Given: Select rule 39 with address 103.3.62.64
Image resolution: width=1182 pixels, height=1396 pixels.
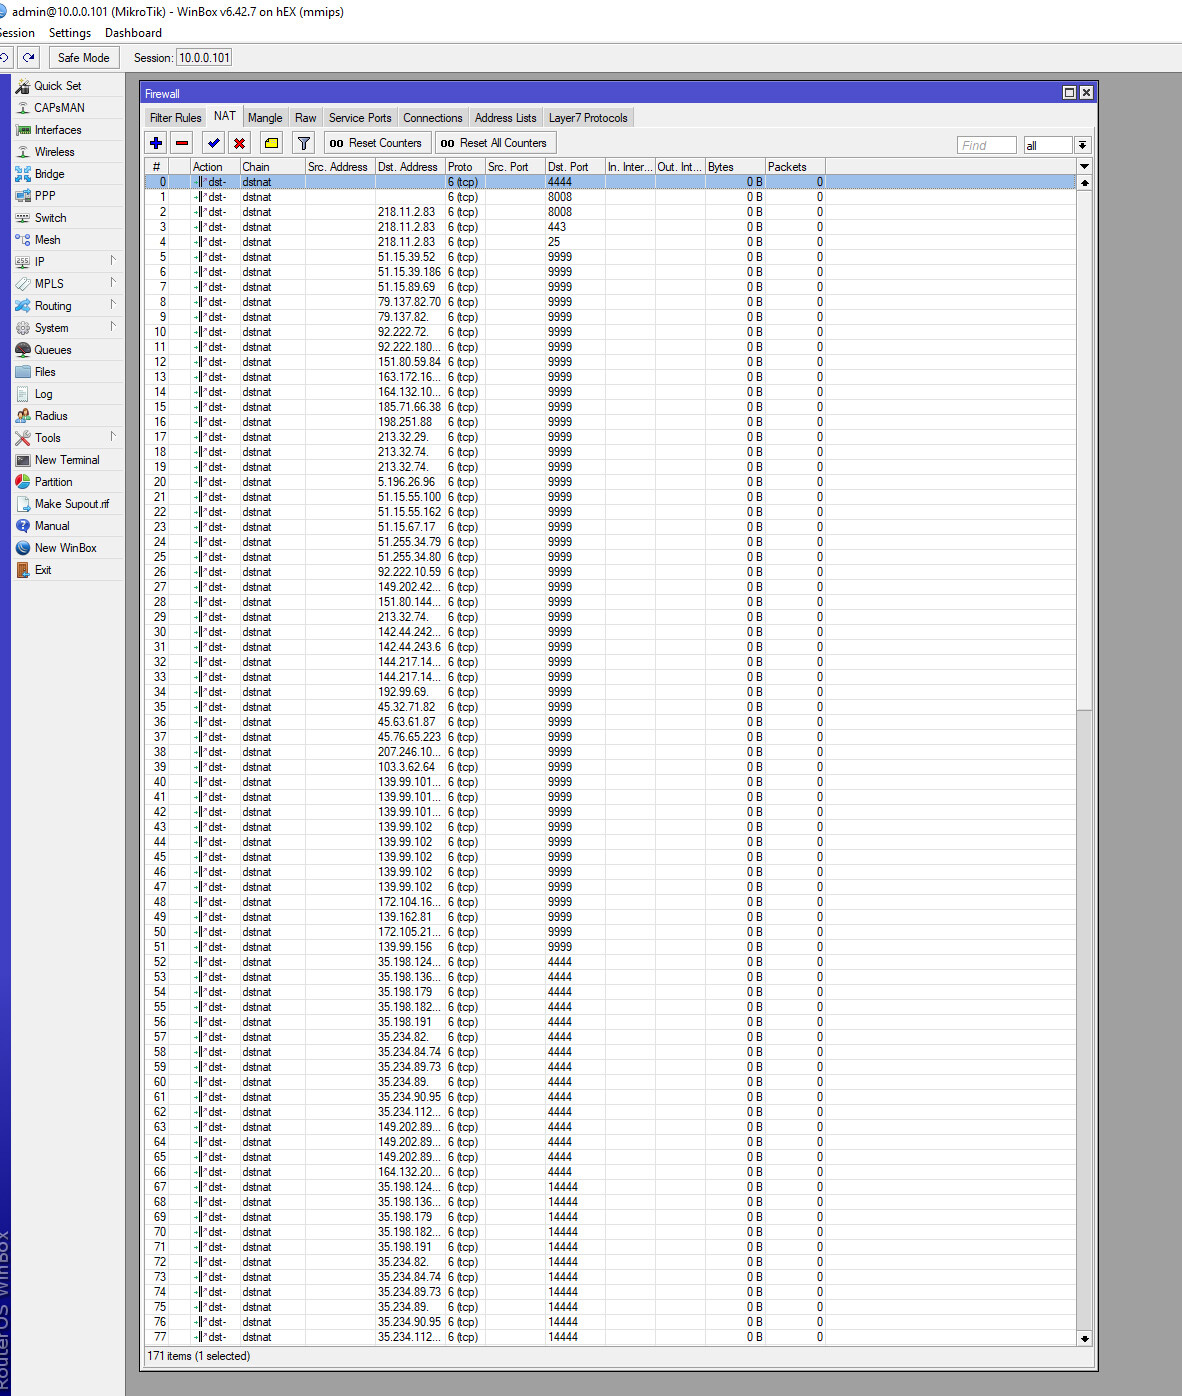Looking at the screenshot, I should (610, 767).
